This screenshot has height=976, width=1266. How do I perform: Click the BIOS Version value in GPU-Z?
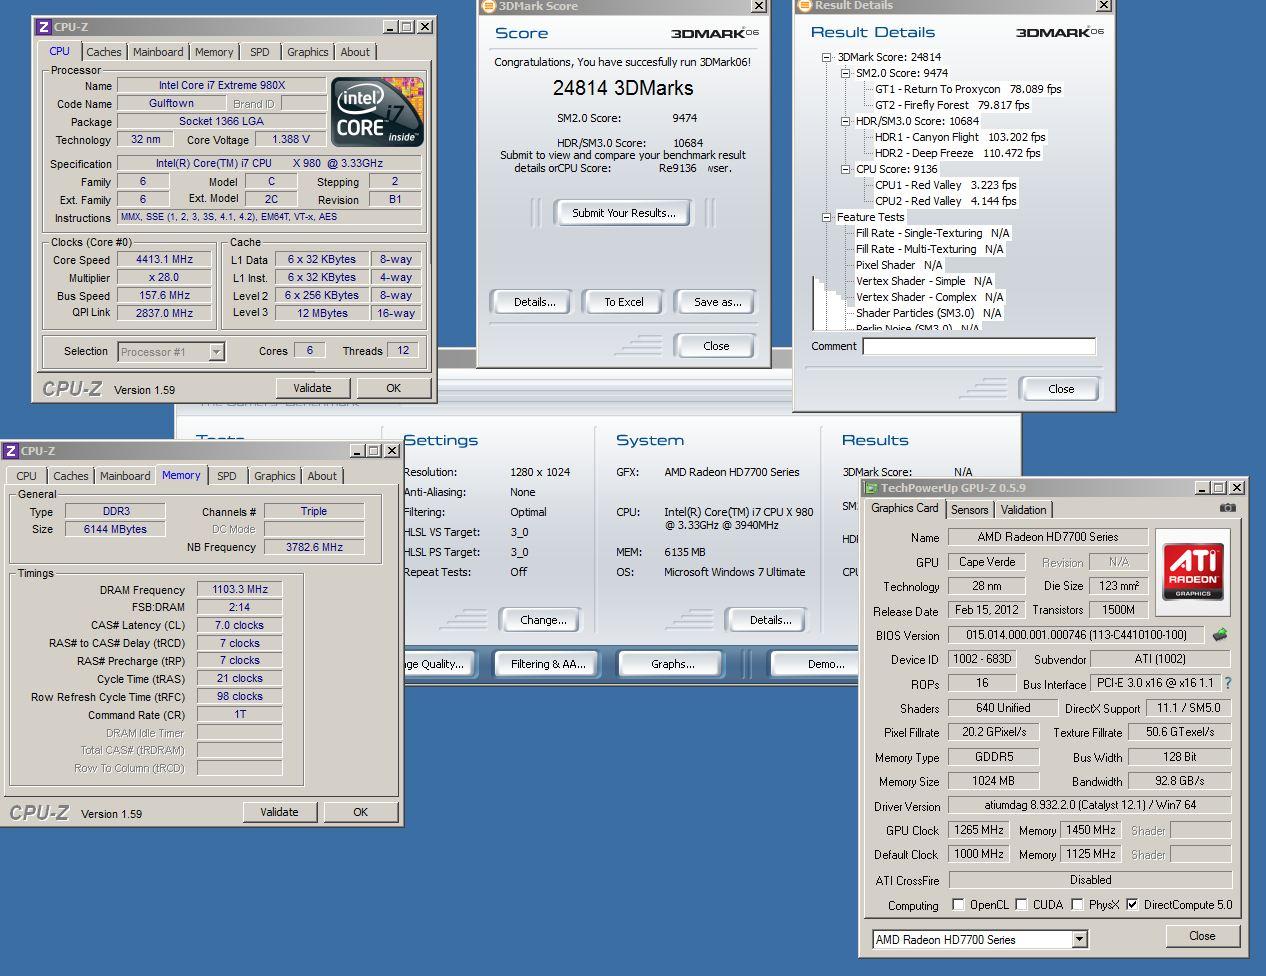pos(1077,635)
